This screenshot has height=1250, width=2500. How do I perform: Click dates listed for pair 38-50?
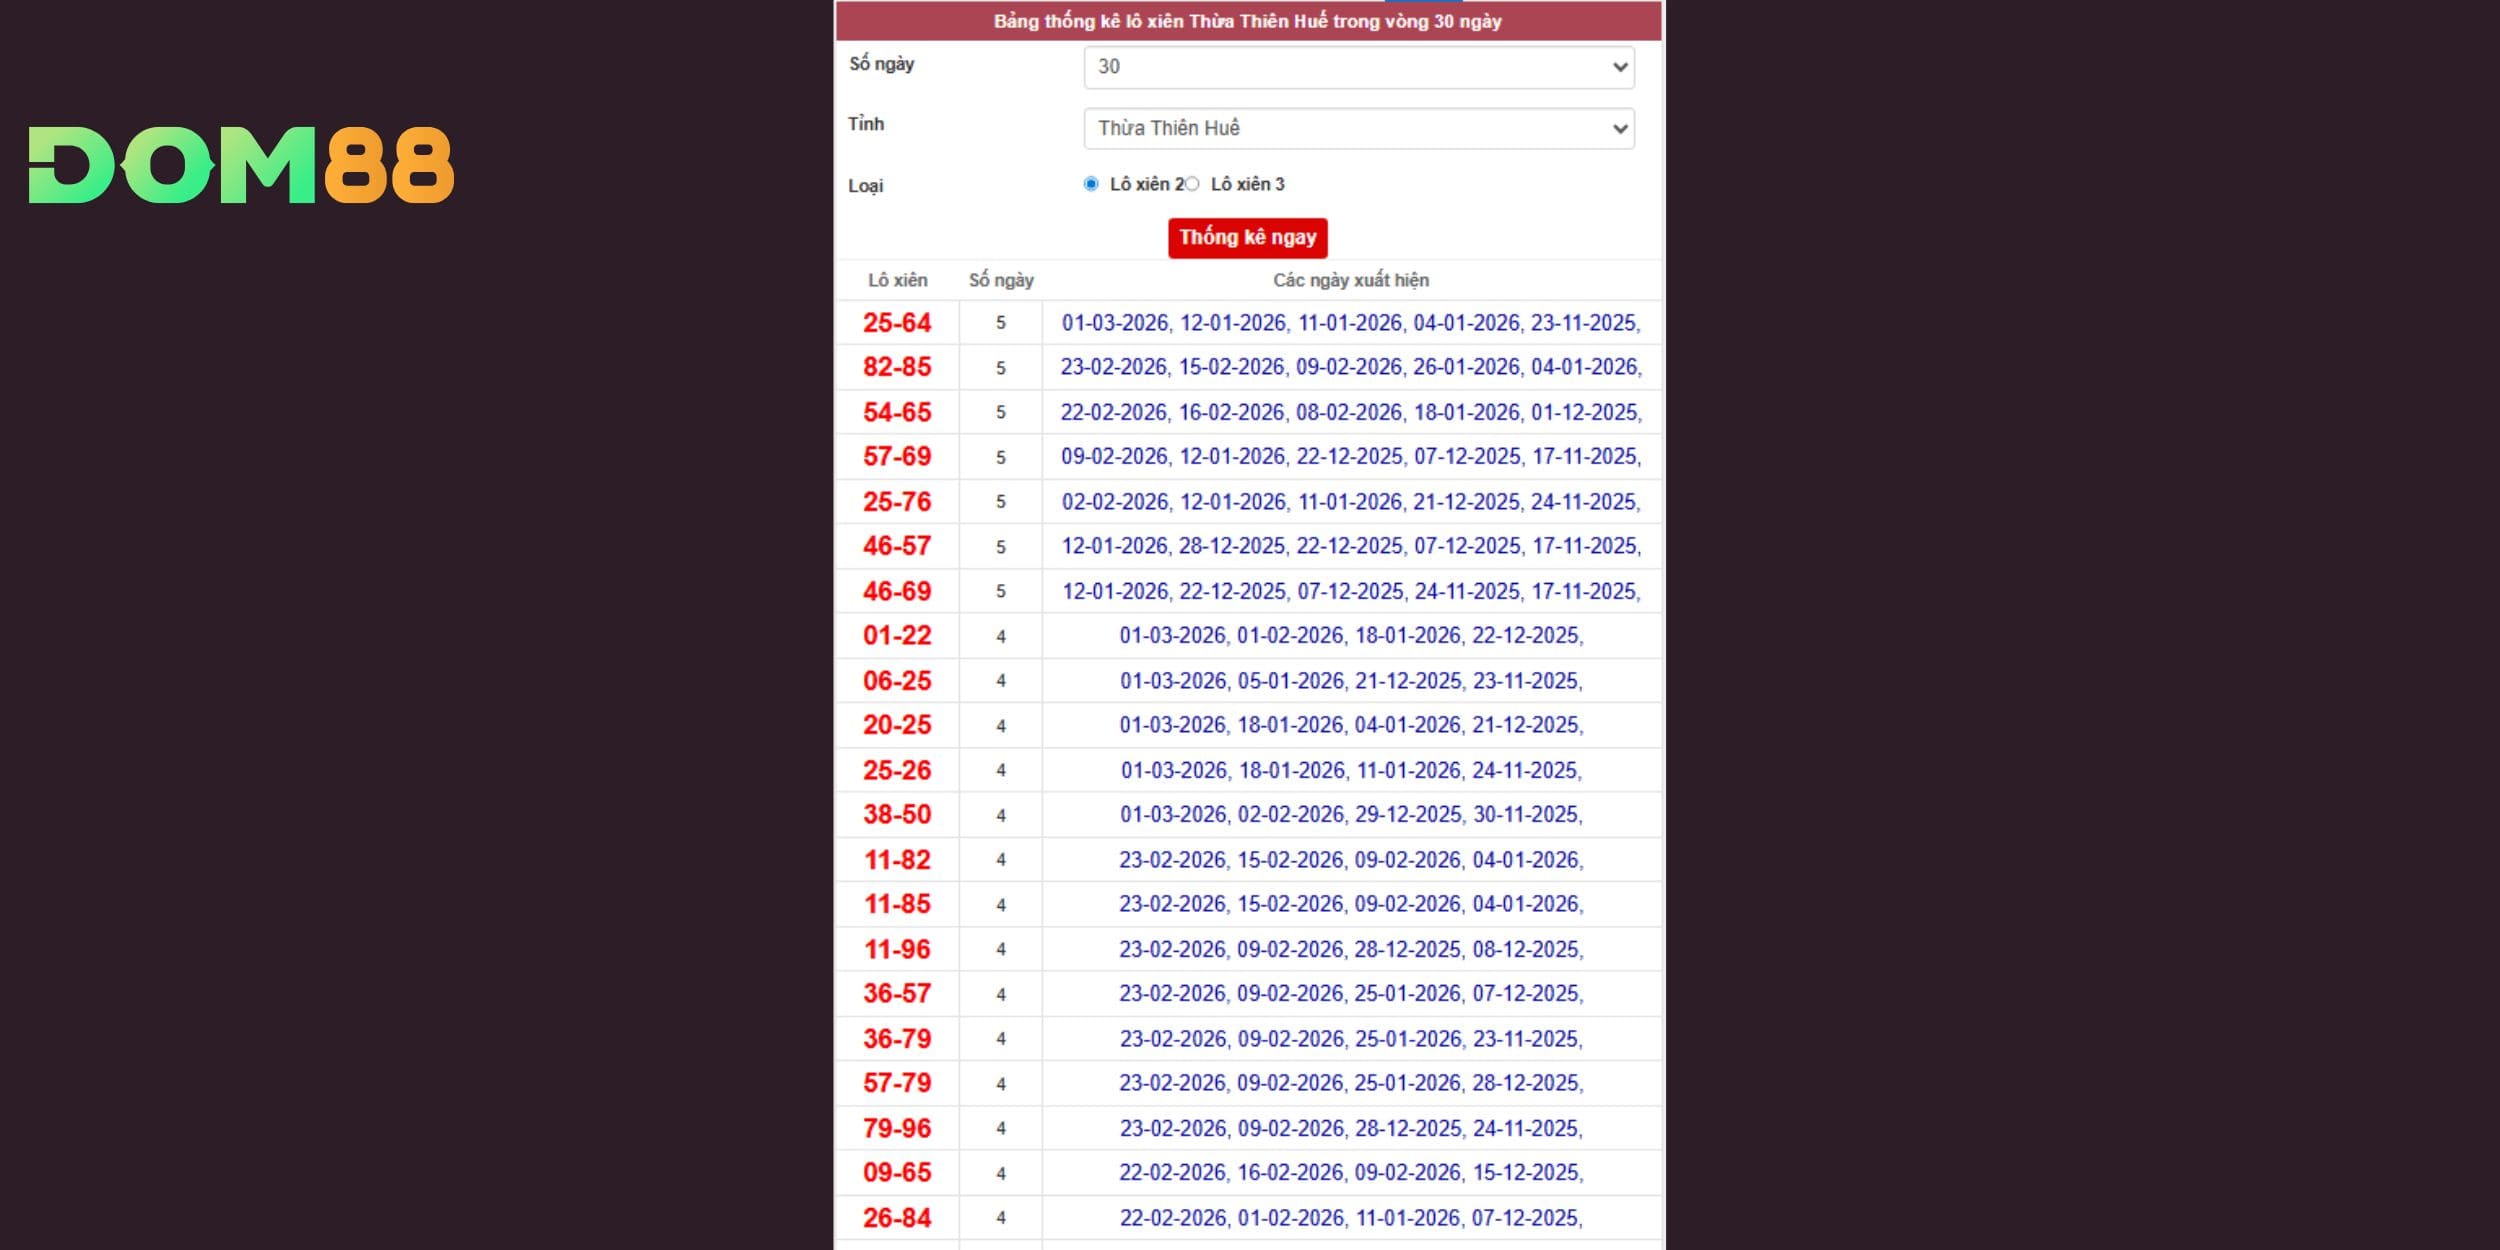[x=1350, y=814]
